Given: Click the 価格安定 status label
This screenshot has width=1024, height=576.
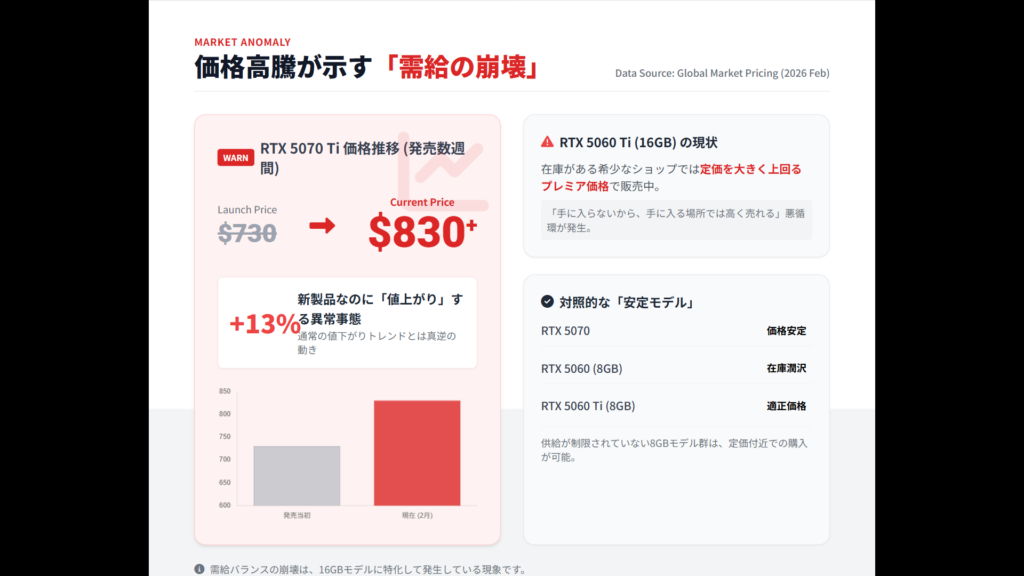Looking at the screenshot, I should (786, 331).
